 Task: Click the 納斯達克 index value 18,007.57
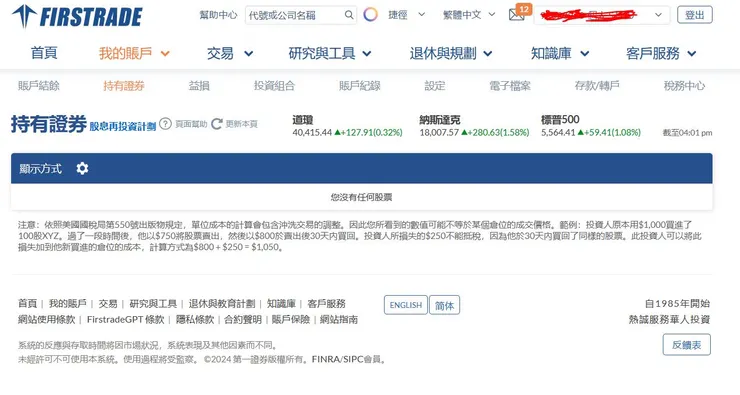(x=439, y=133)
